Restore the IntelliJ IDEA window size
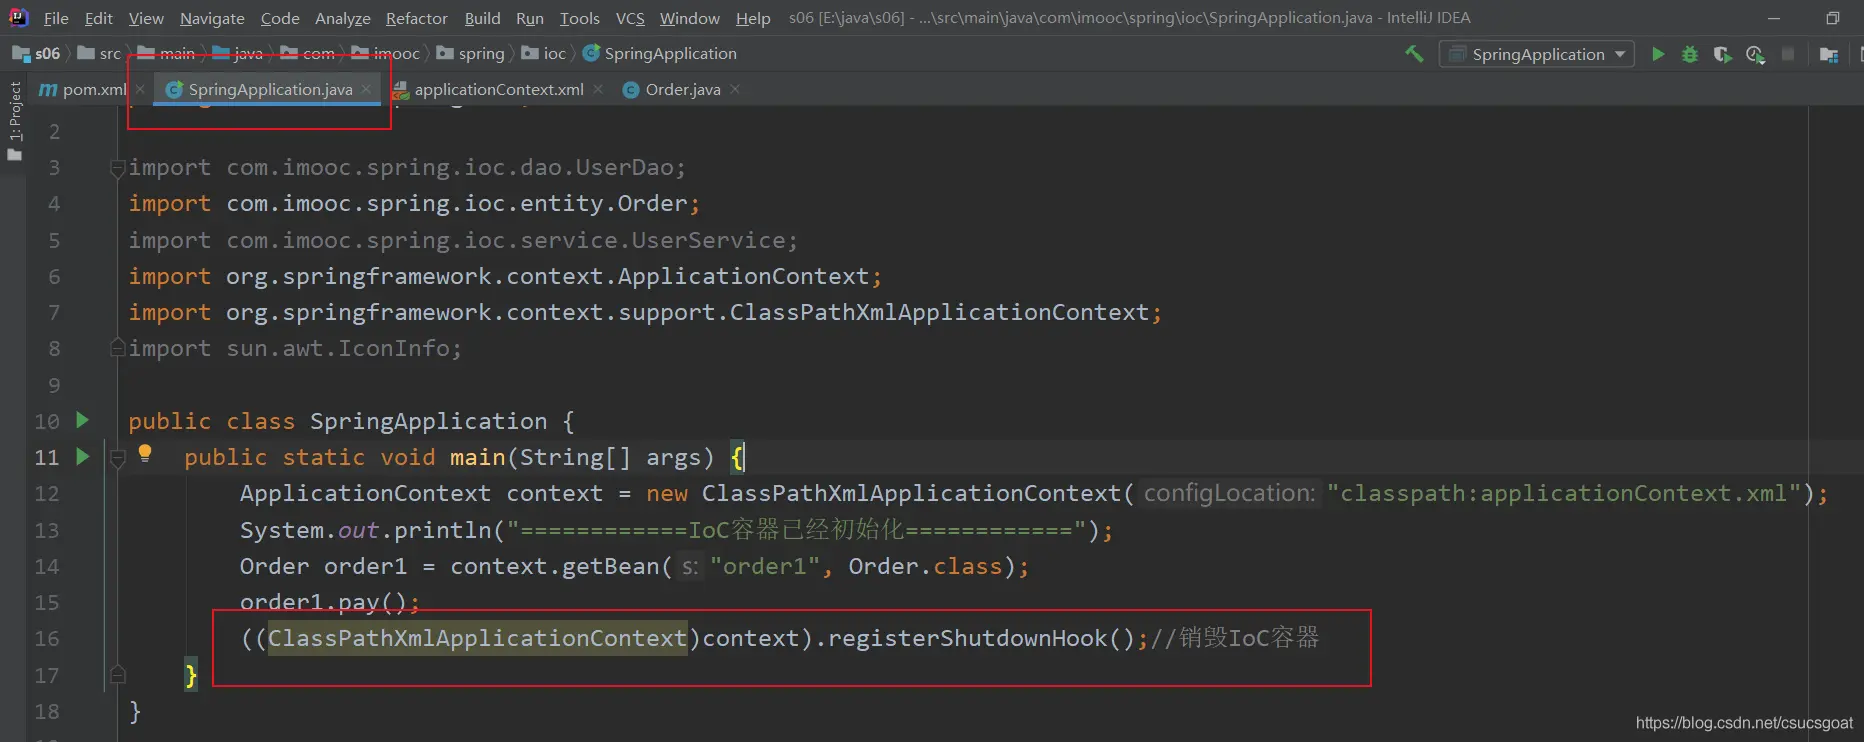Viewport: 1864px width, 742px height. (x=1833, y=18)
